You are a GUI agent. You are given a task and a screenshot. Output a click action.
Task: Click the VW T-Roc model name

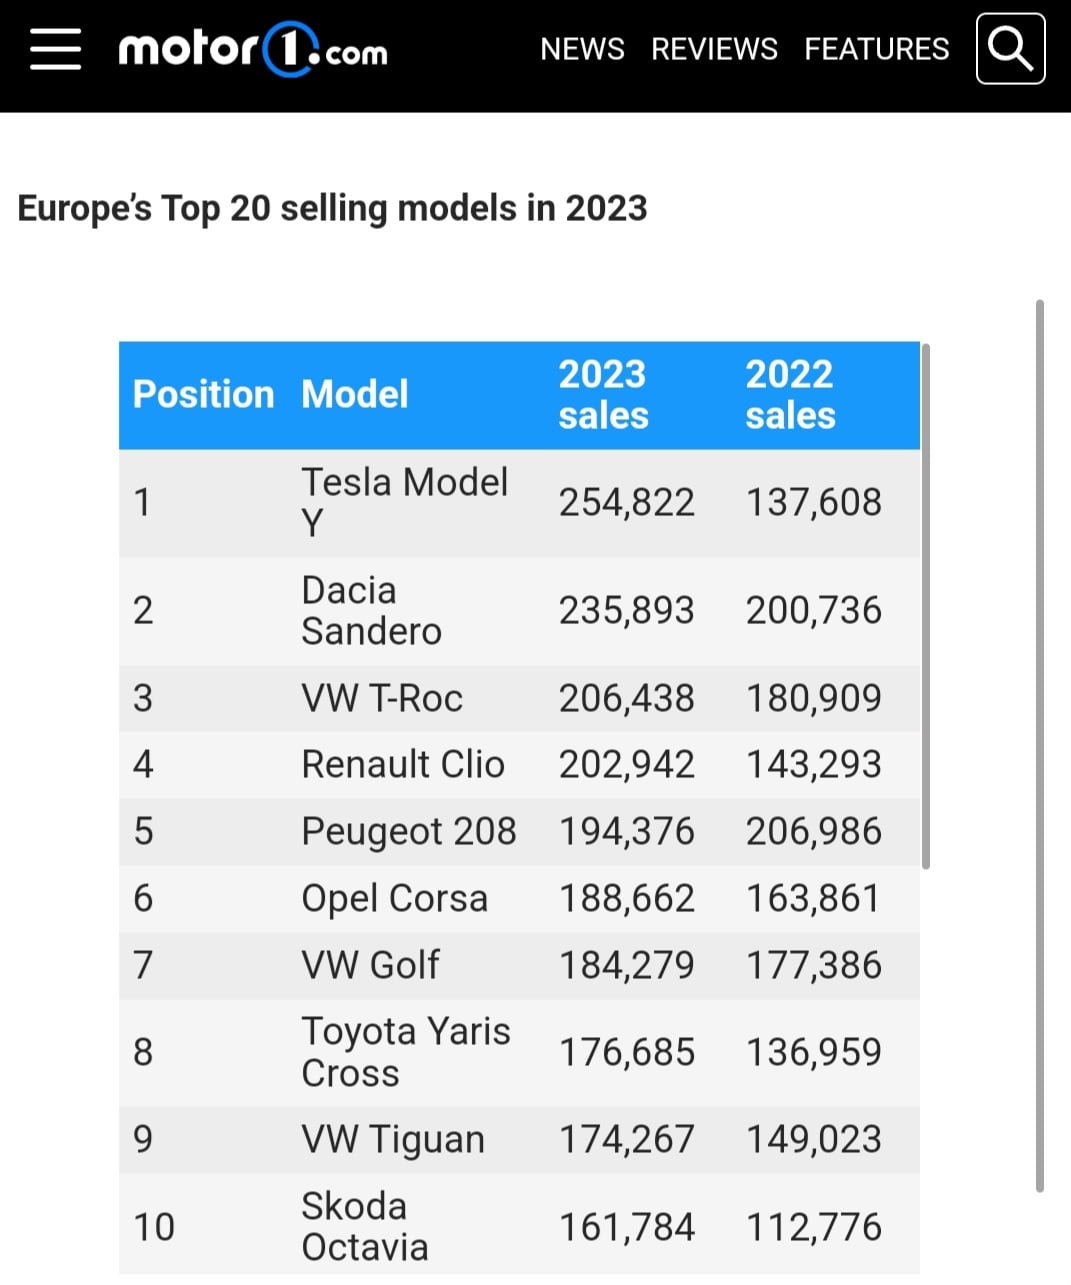click(x=382, y=698)
